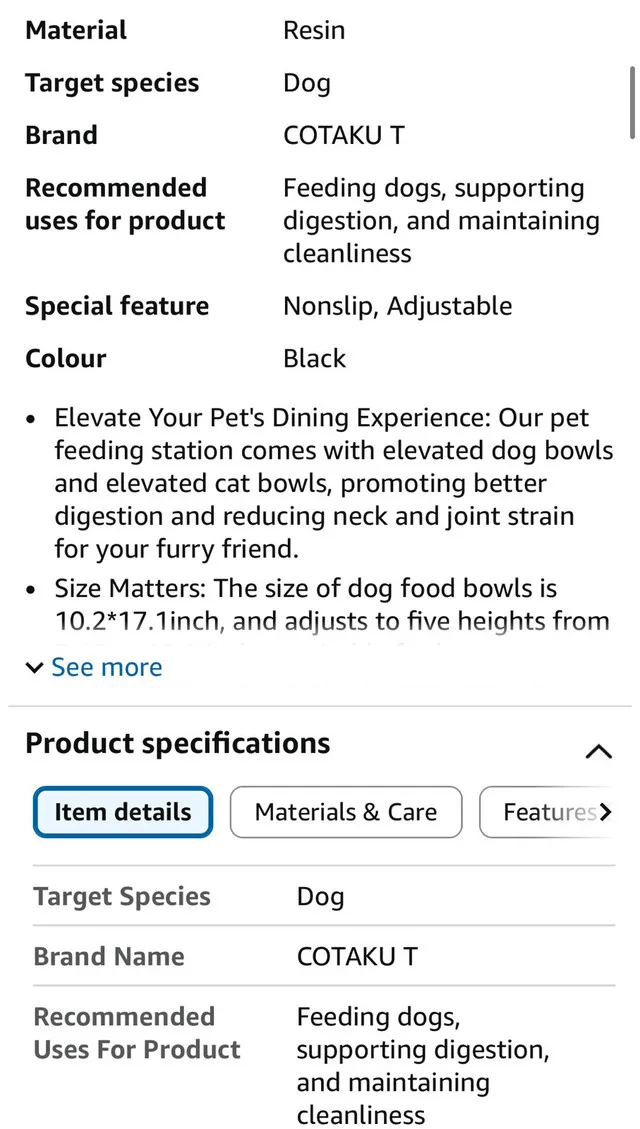Select the Dog target species value
Image resolution: width=640 pixels, height=1129 pixels.
[306, 82]
